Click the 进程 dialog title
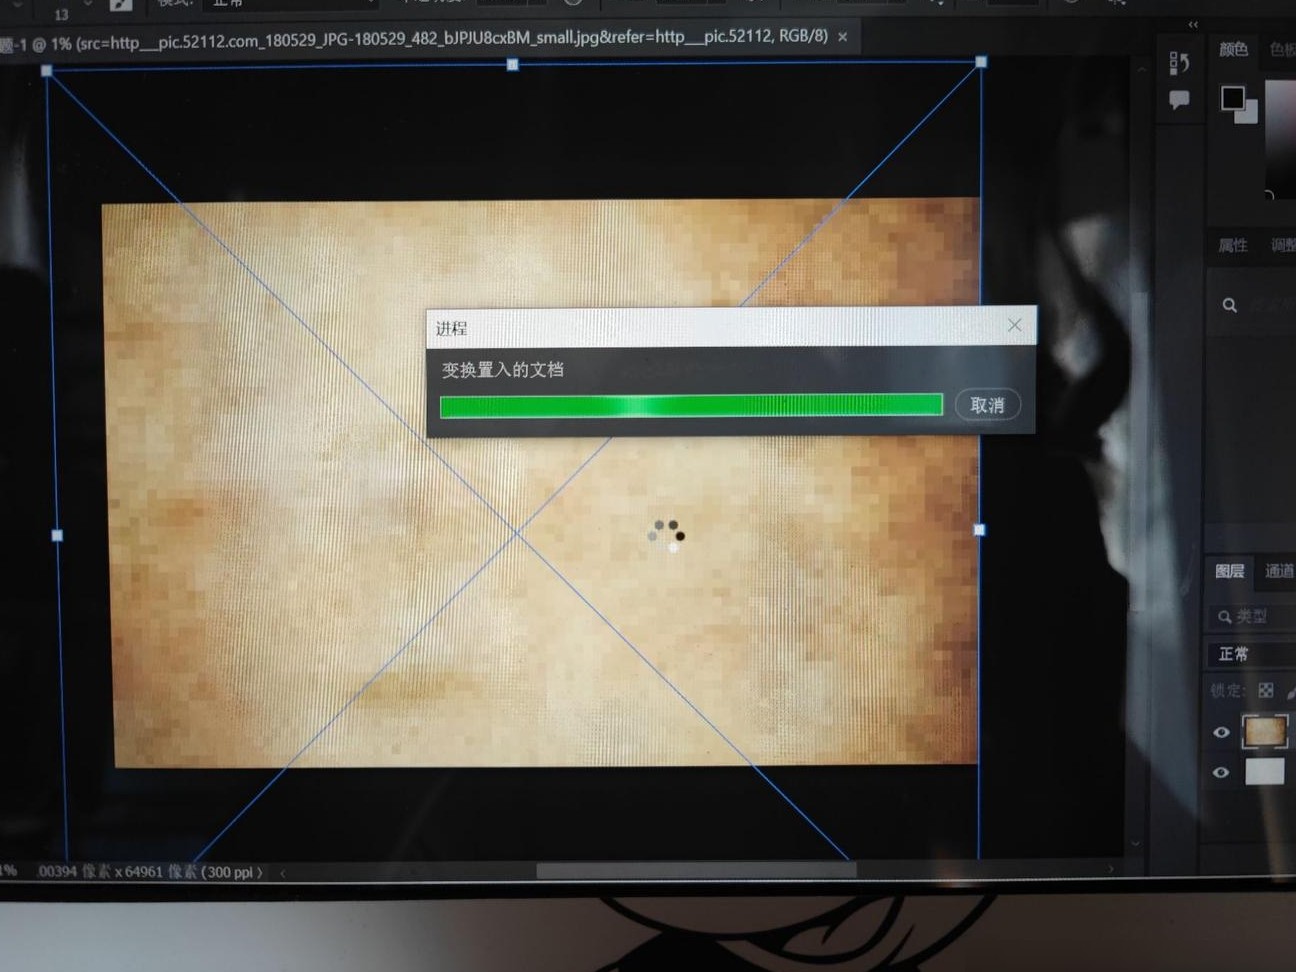The image size is (1296, 972). [x=451, y=328]
